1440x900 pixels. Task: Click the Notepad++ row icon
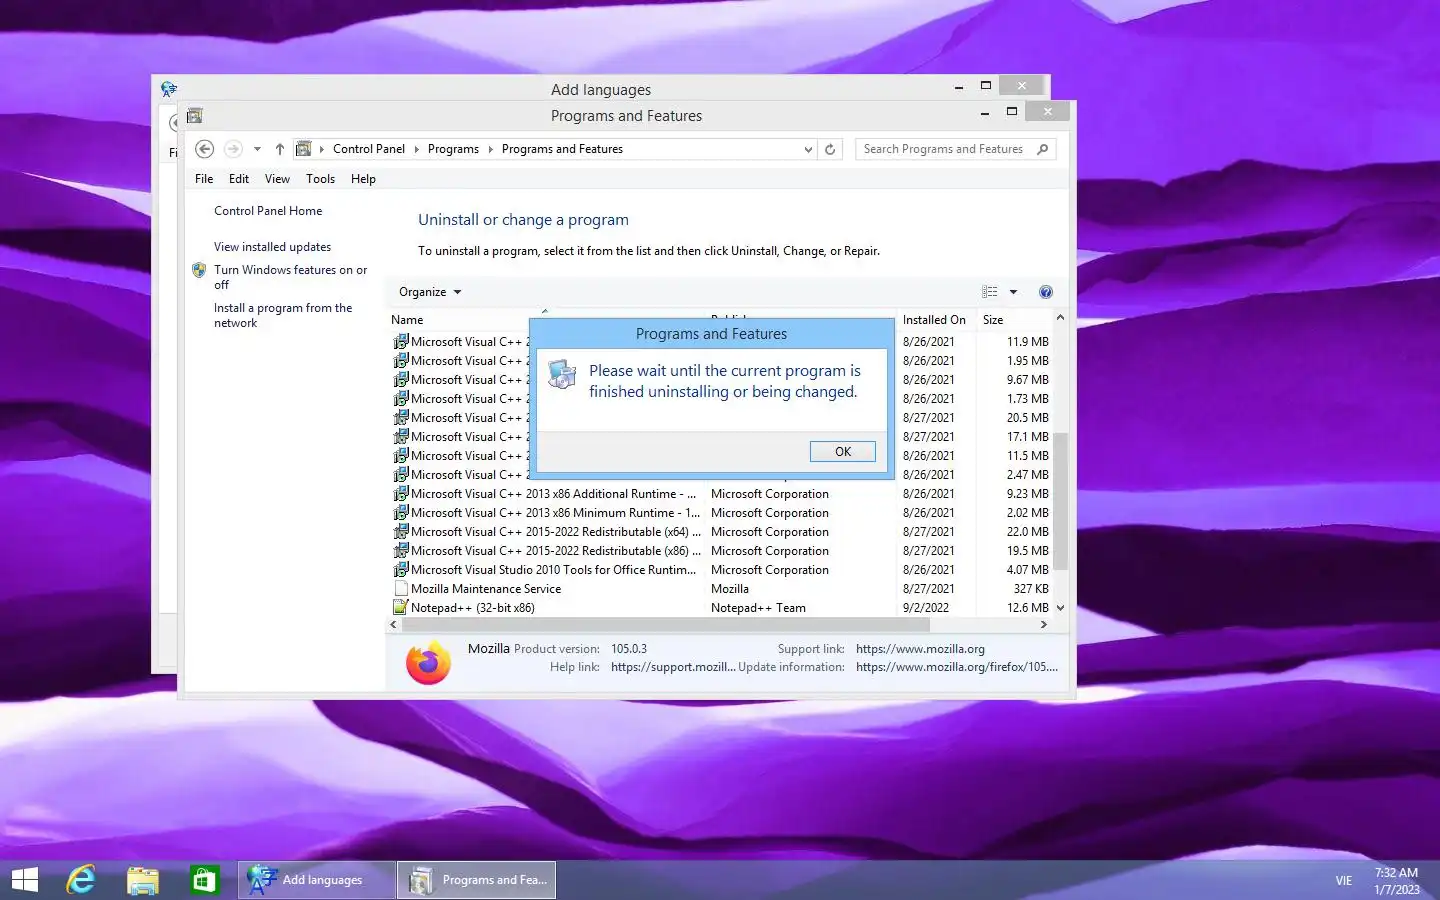coord(401,607)
